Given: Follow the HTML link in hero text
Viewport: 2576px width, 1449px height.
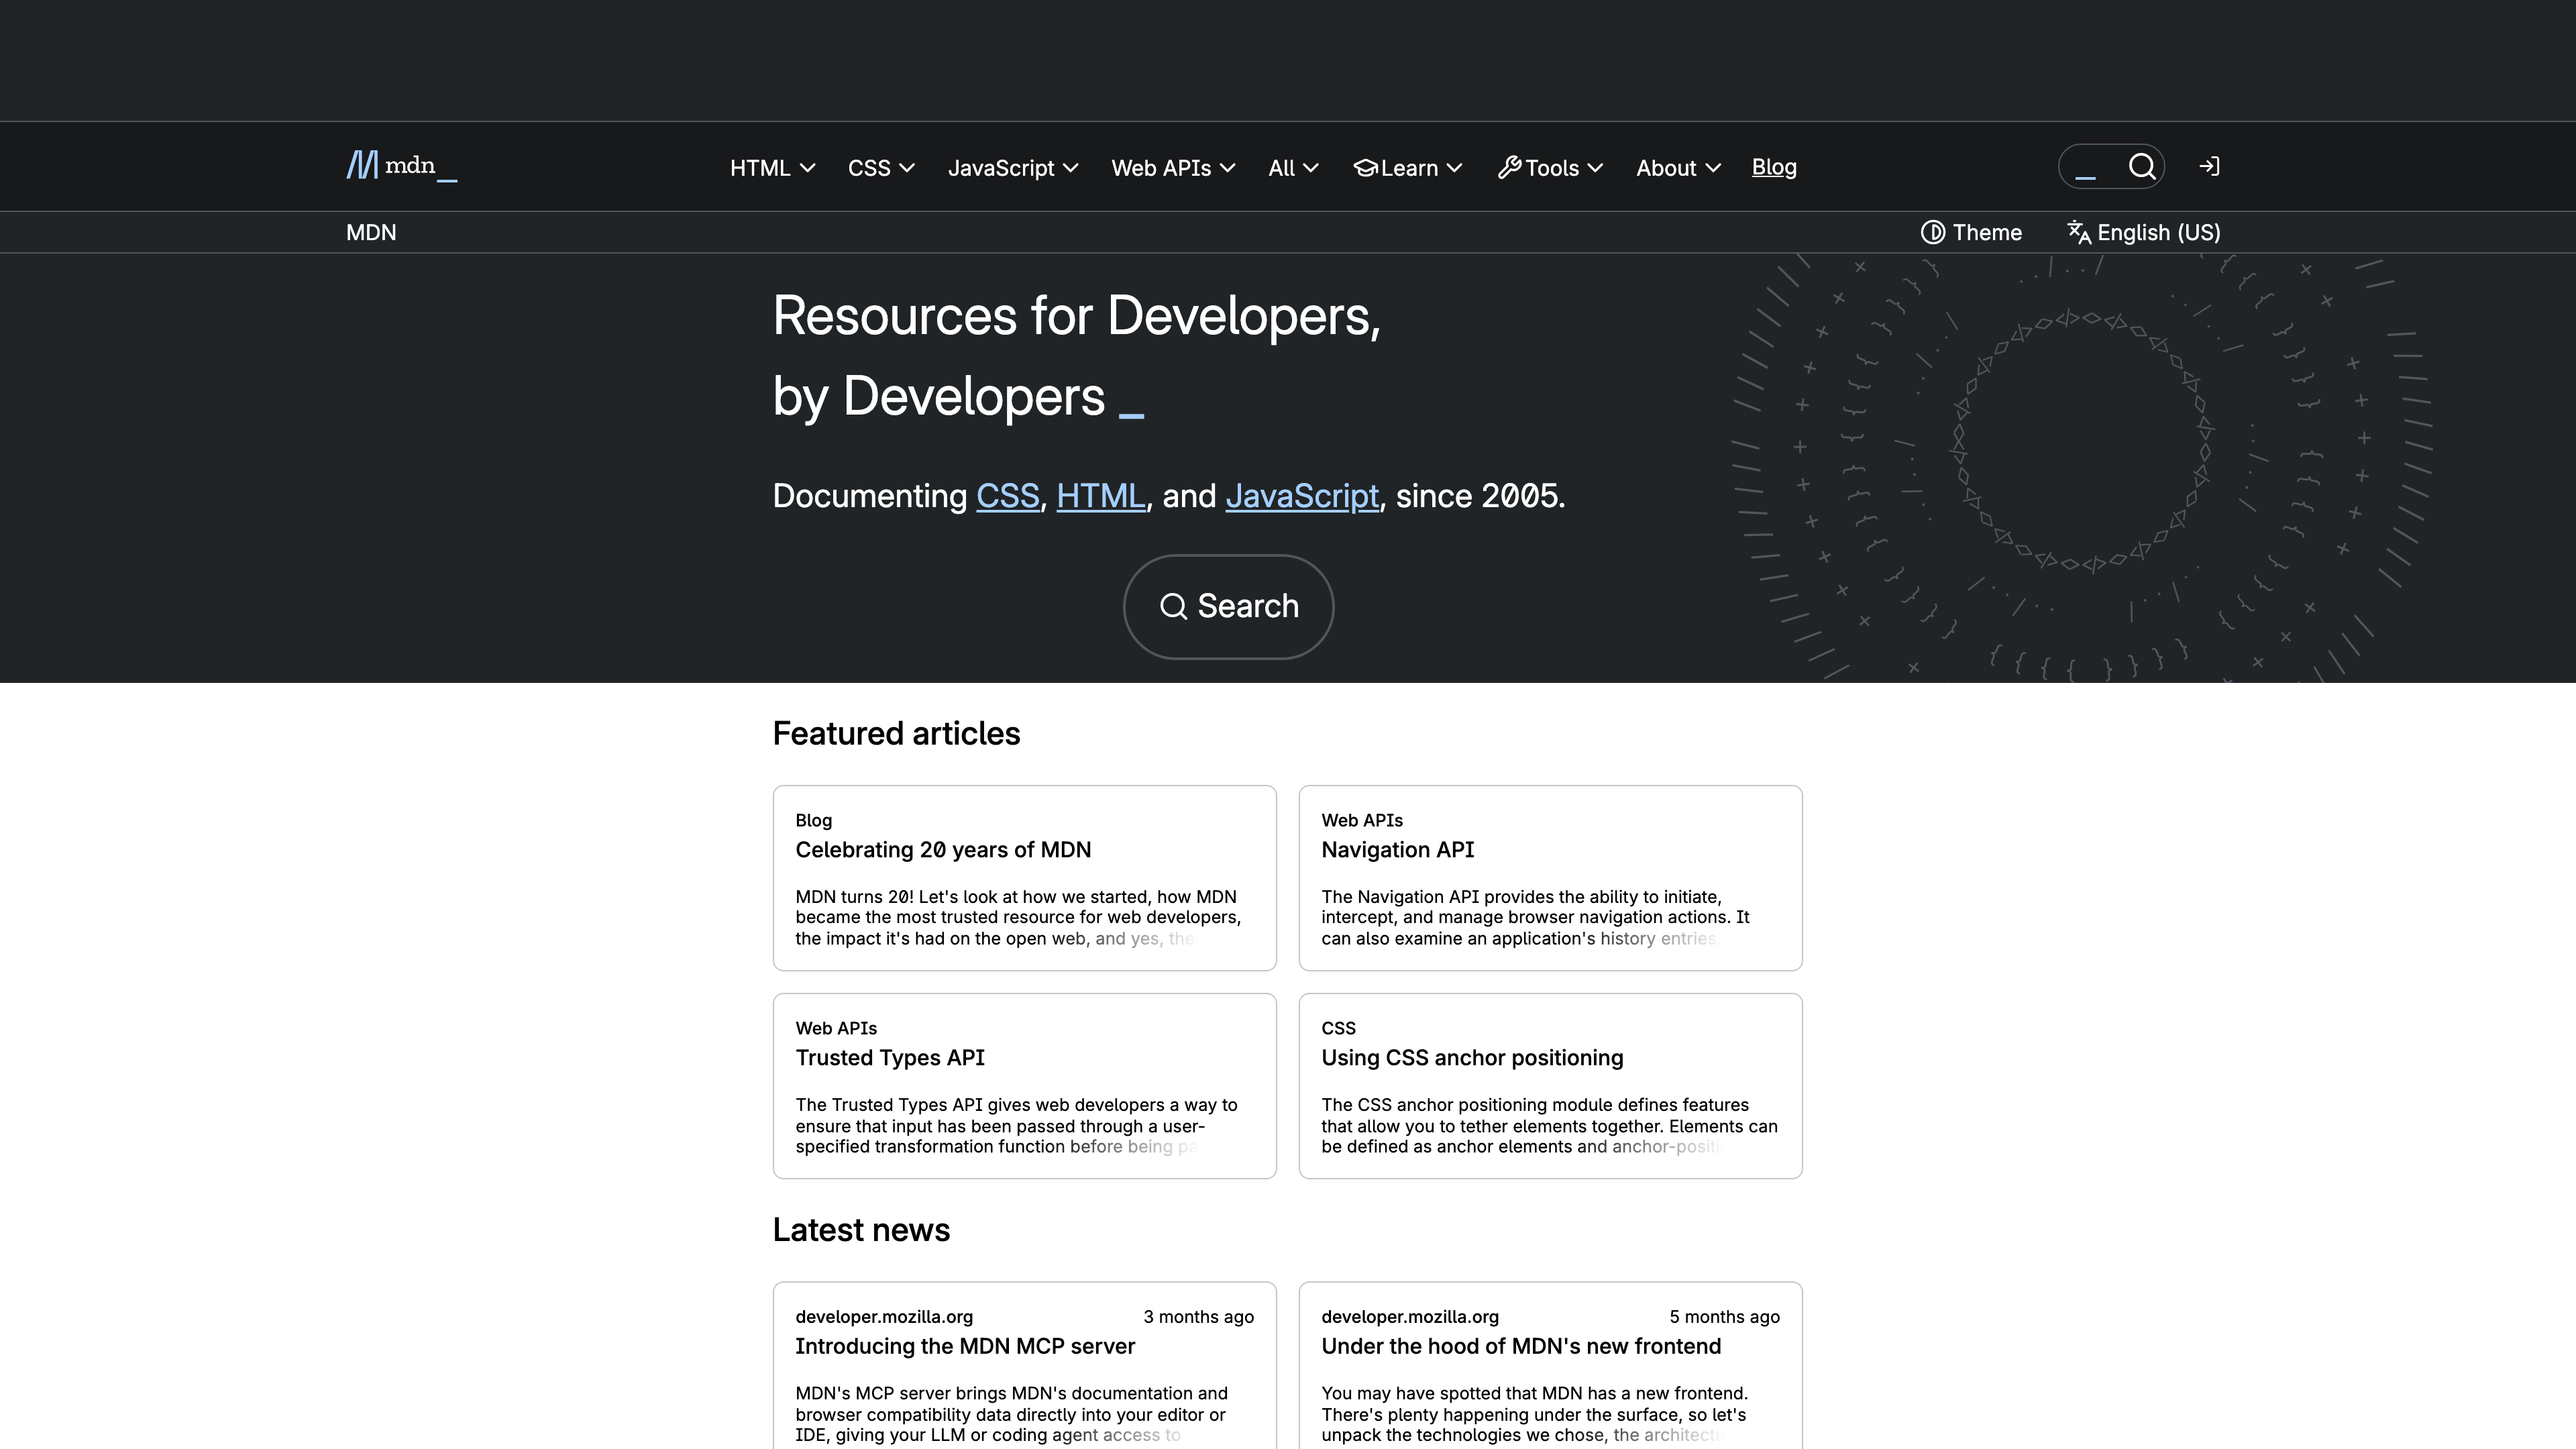Looking at the screenshot, I should coord(1100,496).
